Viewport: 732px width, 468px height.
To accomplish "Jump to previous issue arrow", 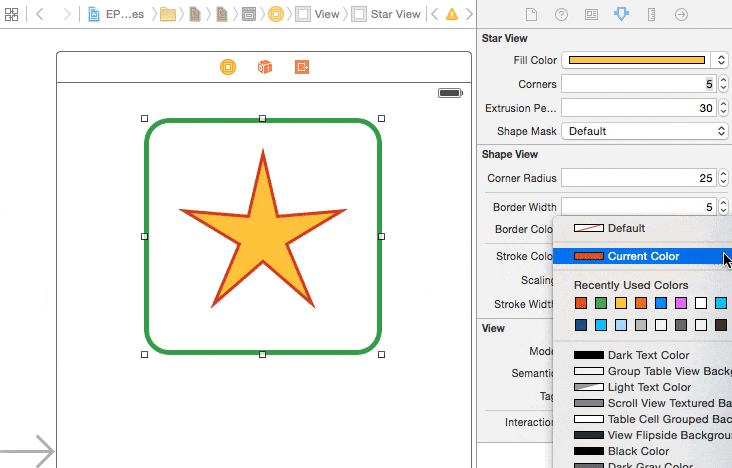I will pyautogui.click(x=435, y=14).
